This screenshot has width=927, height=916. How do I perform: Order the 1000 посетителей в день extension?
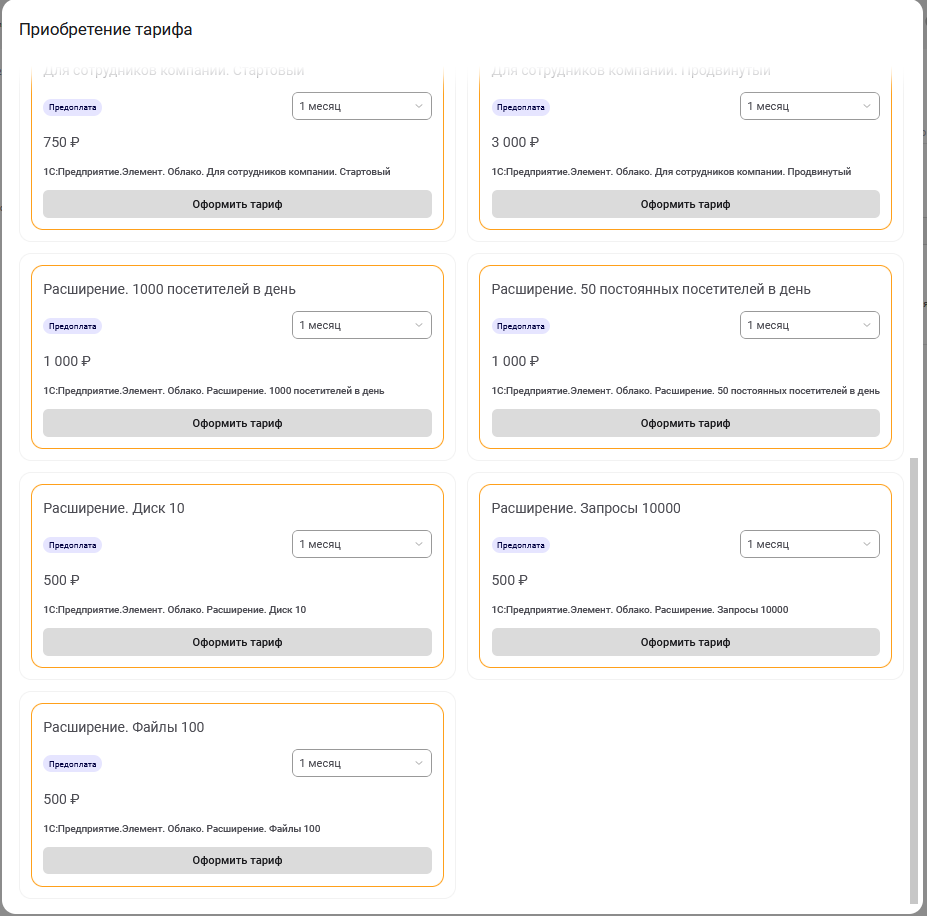[x=237, y=423]
